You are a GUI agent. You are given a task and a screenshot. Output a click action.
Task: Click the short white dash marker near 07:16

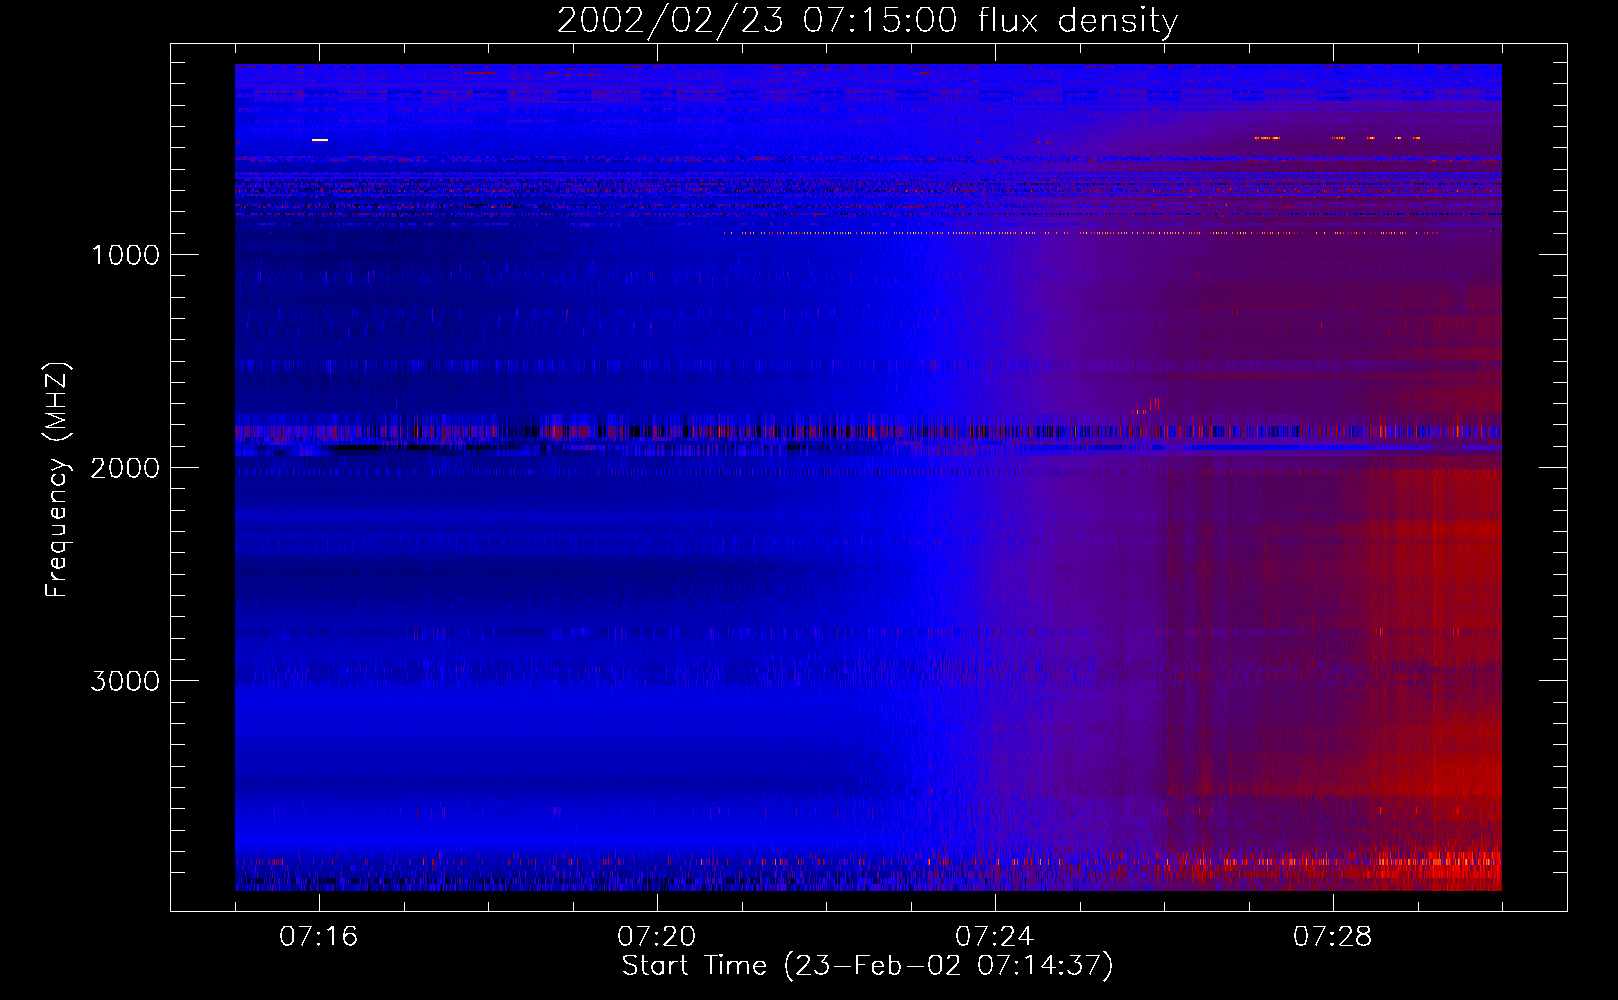click(320, 140)
